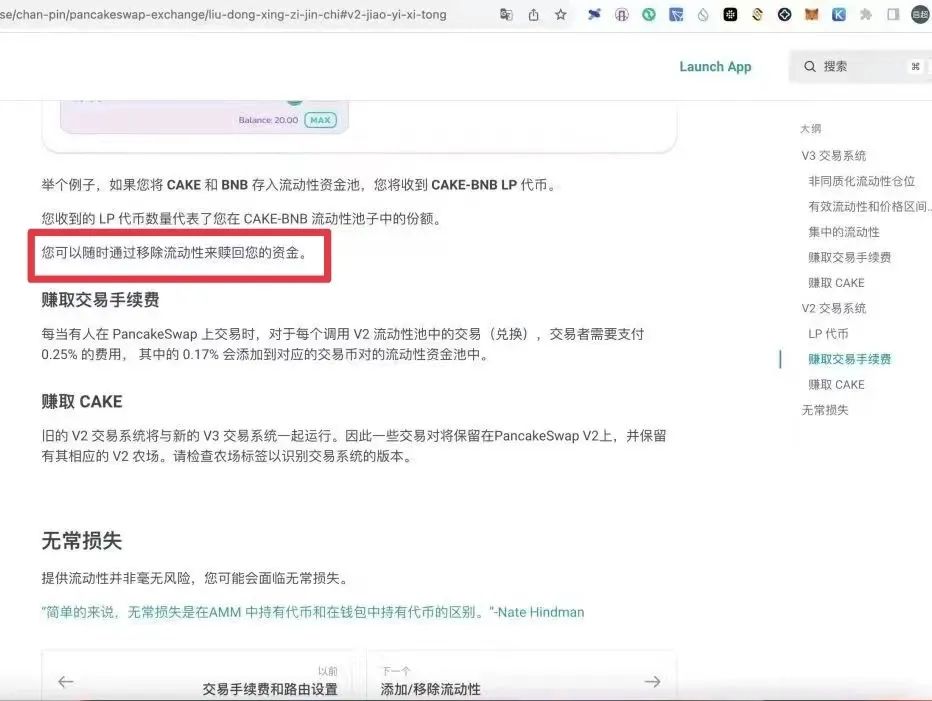Select 集中的流动性 in the sidebar
This screenshot has width=932, height=701.
(x=844, y=232)
